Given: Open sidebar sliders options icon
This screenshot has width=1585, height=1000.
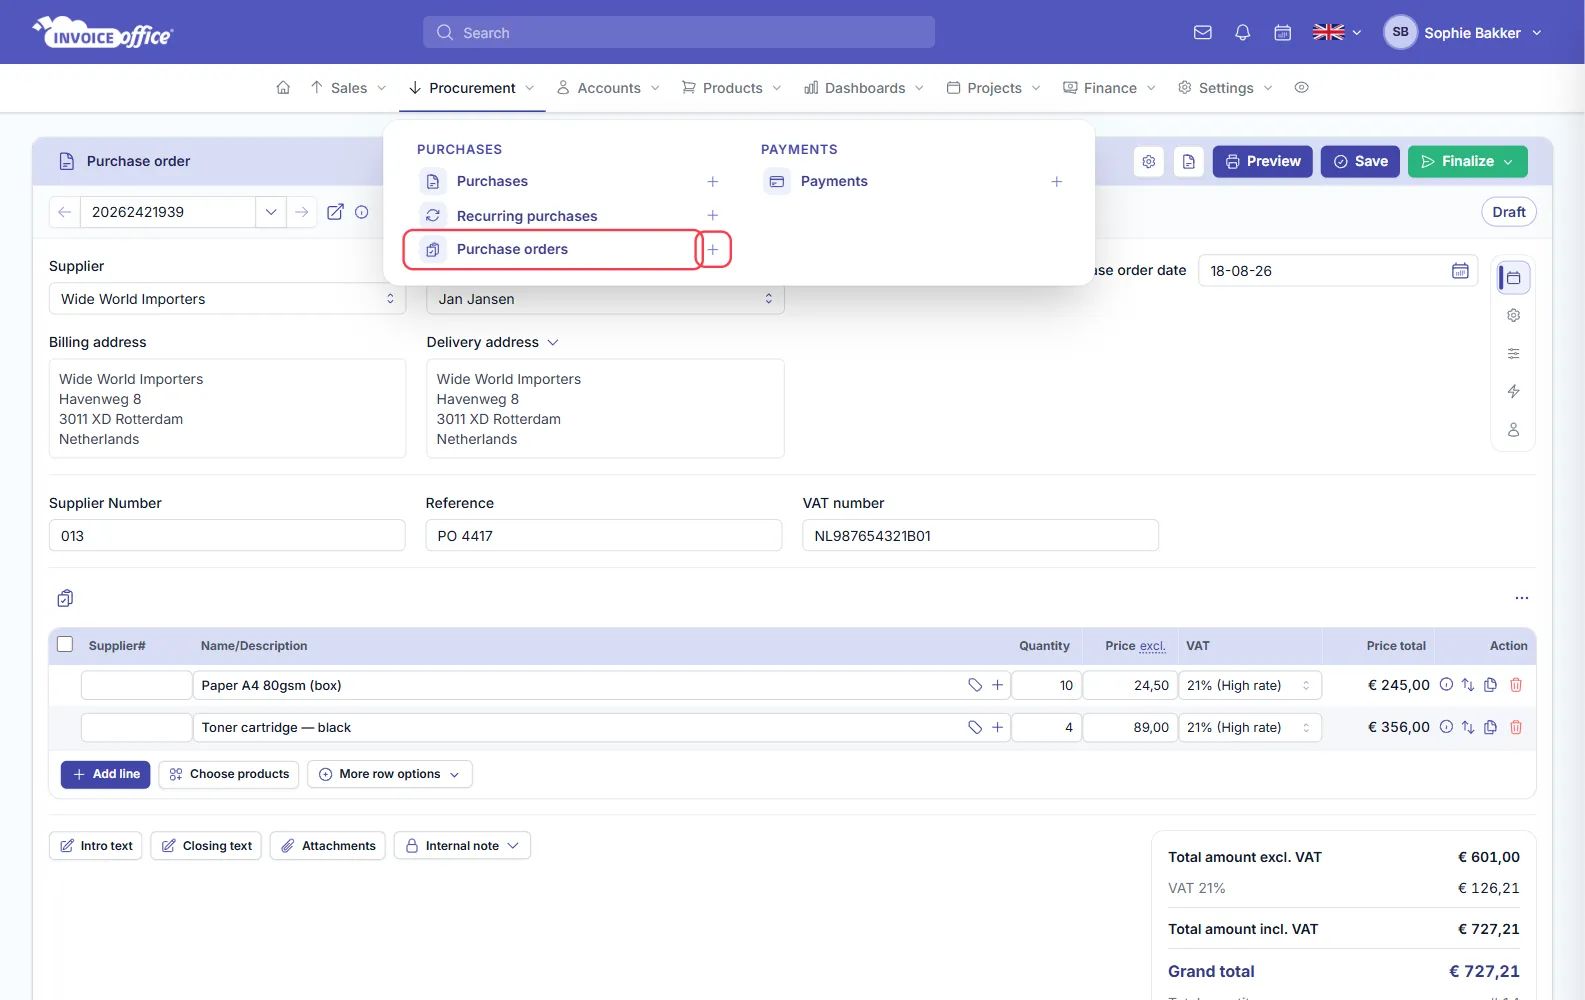Looking at the screenshot, I should [x=1513, y=353].
